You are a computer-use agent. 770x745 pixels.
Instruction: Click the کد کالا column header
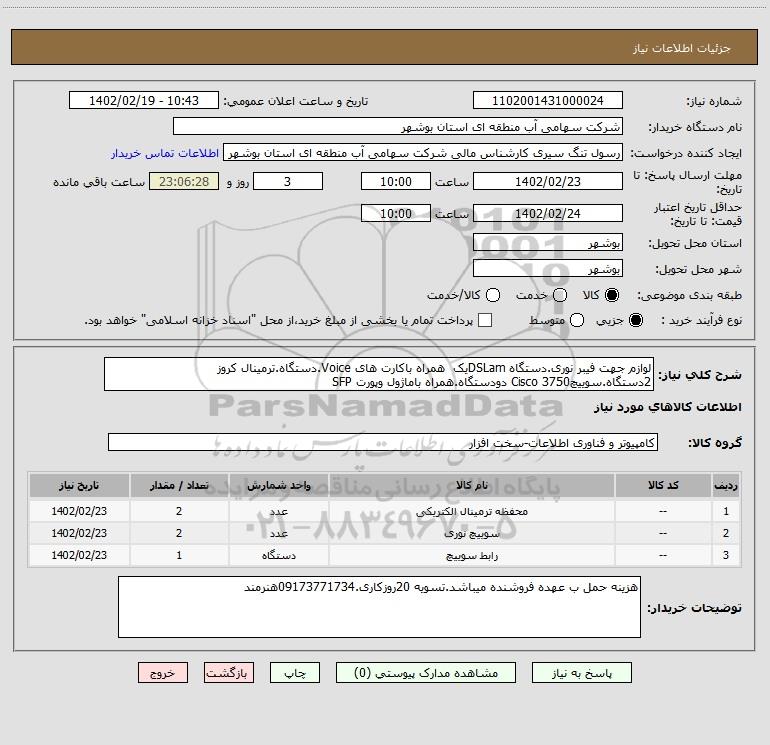(x=663, y=485)
